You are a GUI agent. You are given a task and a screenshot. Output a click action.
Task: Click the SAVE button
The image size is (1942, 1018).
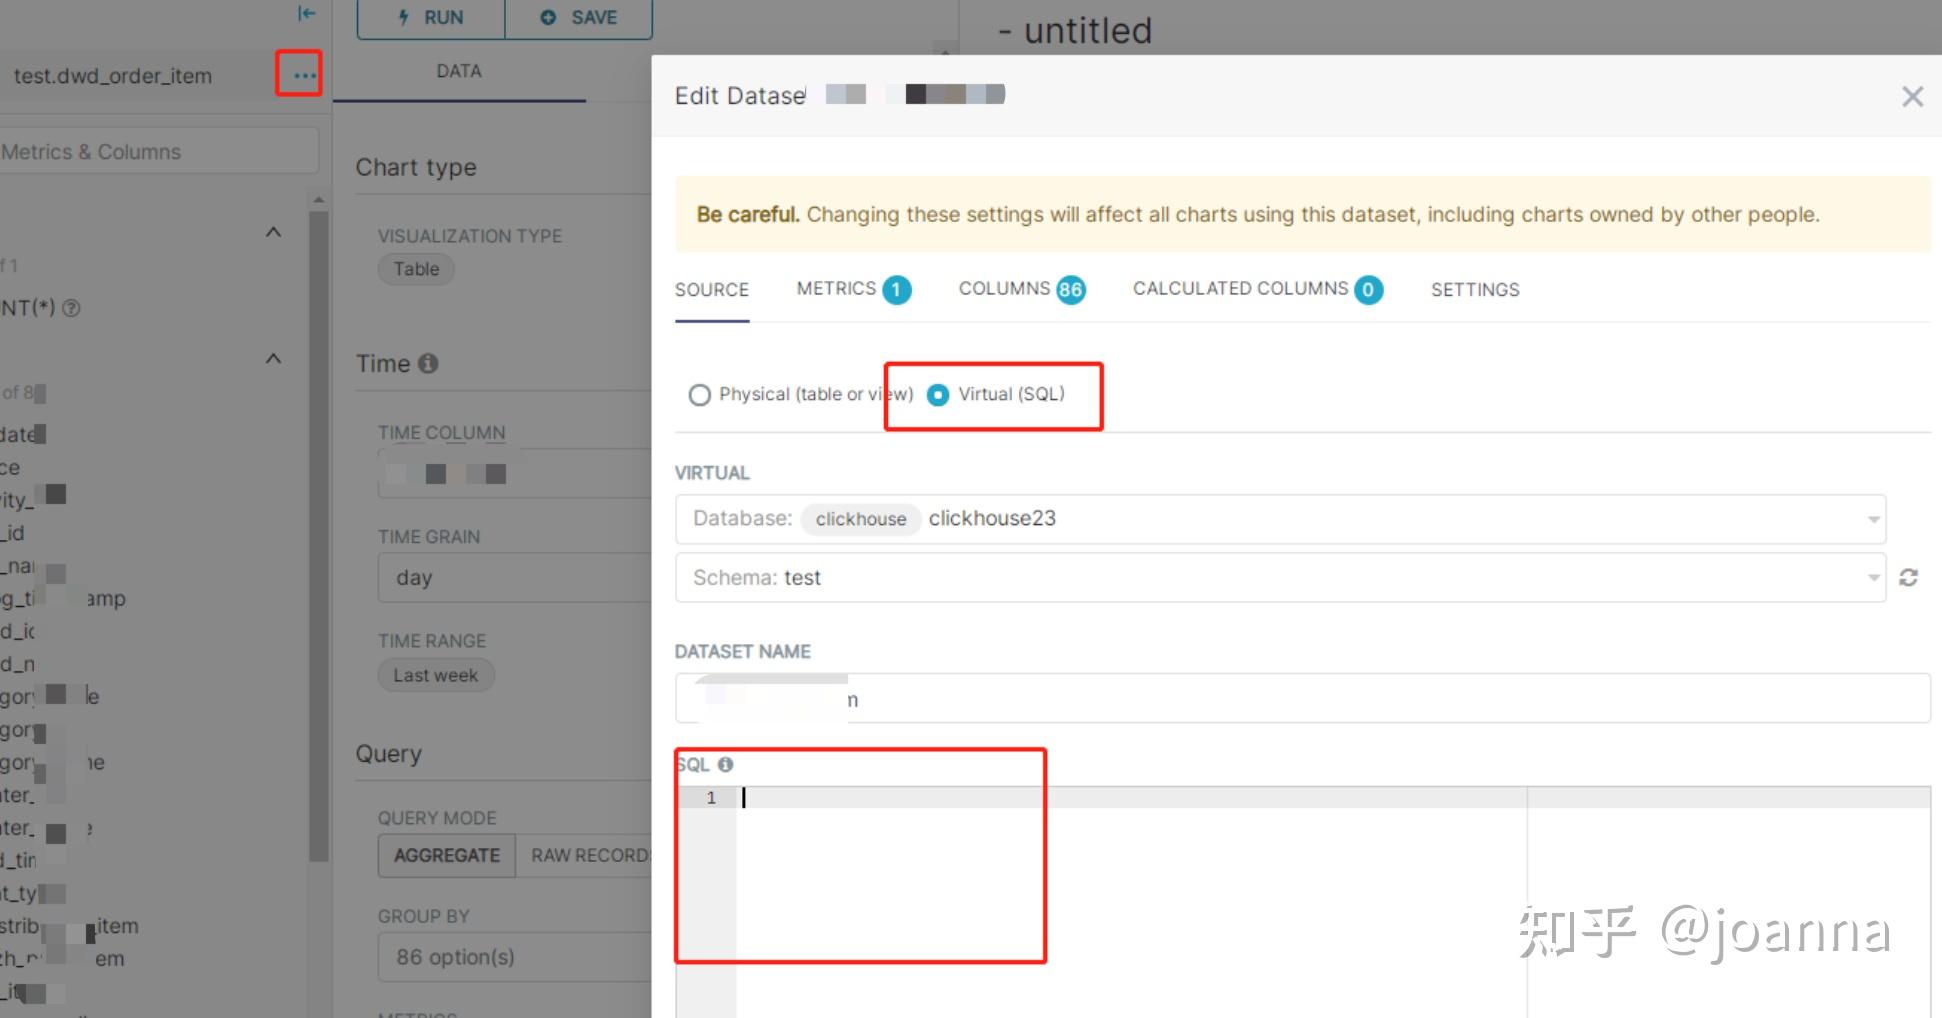coord(579,18)
